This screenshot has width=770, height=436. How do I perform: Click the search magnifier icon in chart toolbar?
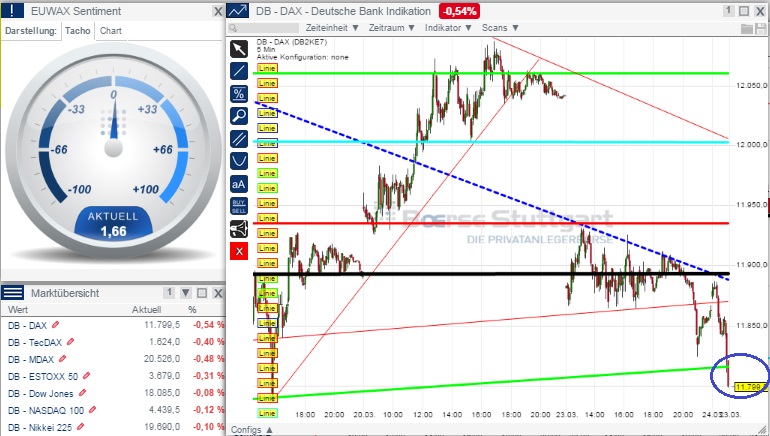[233, 28]
